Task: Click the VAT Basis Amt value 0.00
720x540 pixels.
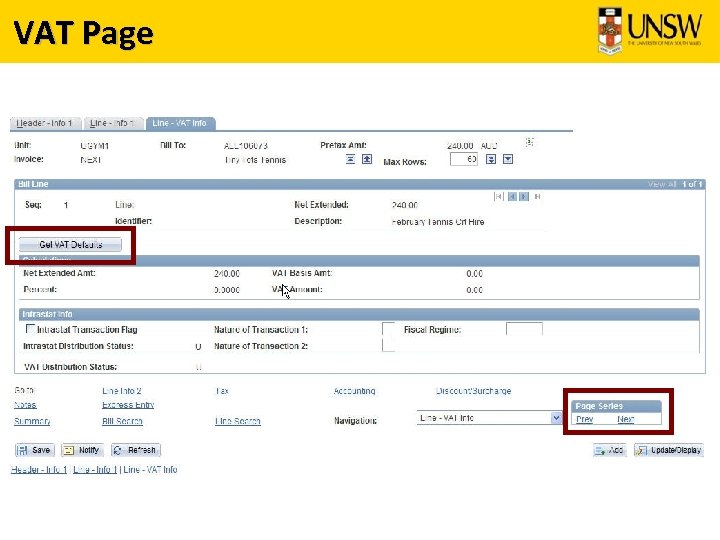Action: tap(474, 273)
